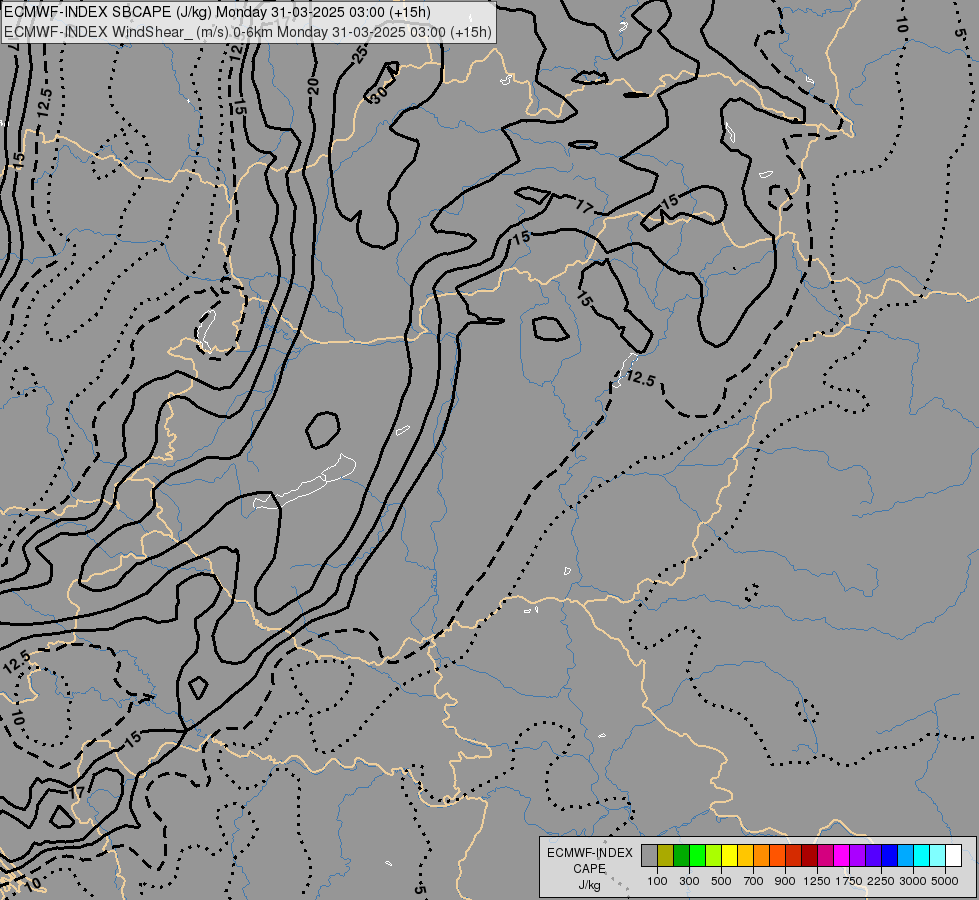Click the olive swatch in the CAPE legend
Image resolution: width=979 pixels, height=900 pixels.
click(x=666, y=855)
